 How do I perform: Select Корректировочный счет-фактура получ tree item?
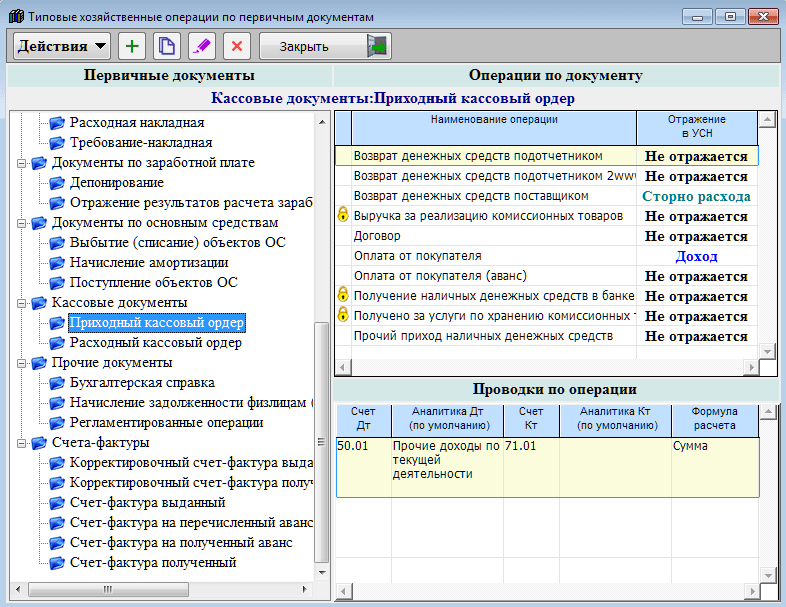pyautogui.click(x=191, y=483)
